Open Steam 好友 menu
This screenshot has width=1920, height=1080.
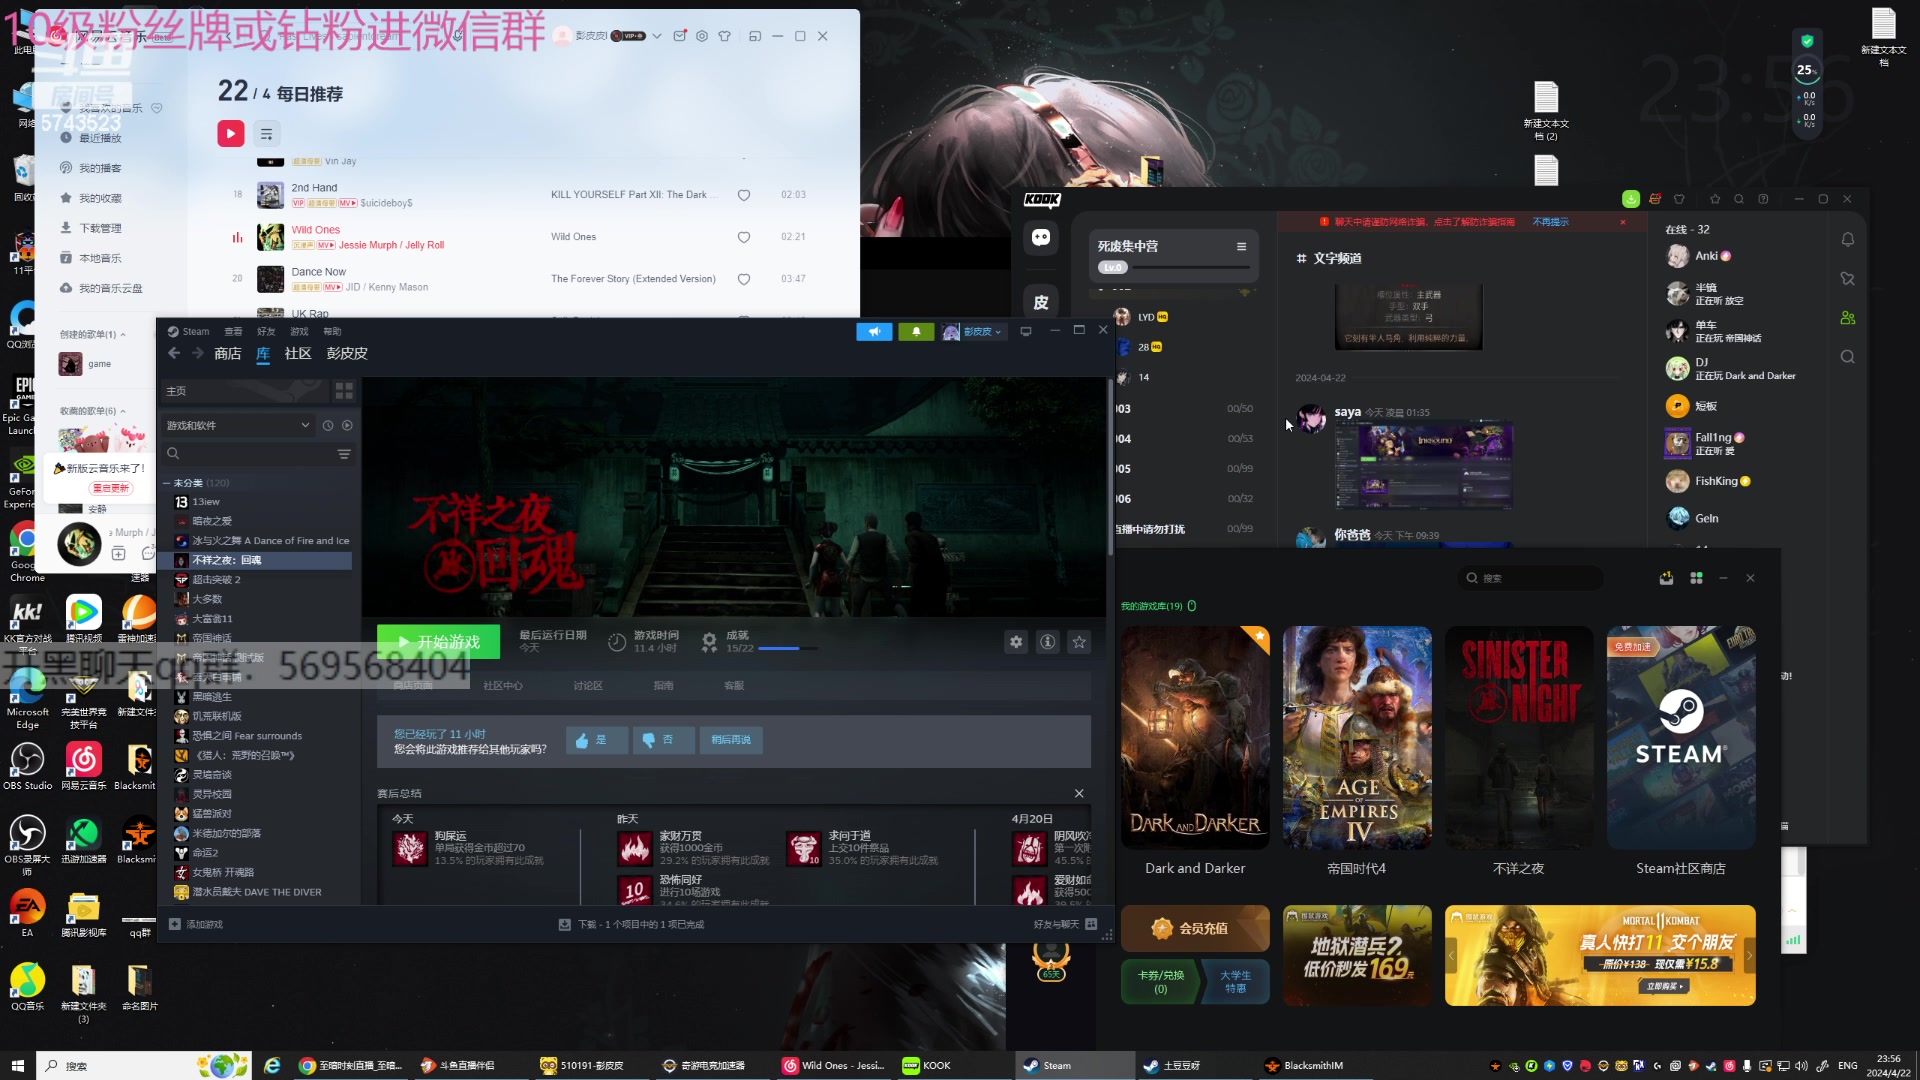click(x=265, y=332)
